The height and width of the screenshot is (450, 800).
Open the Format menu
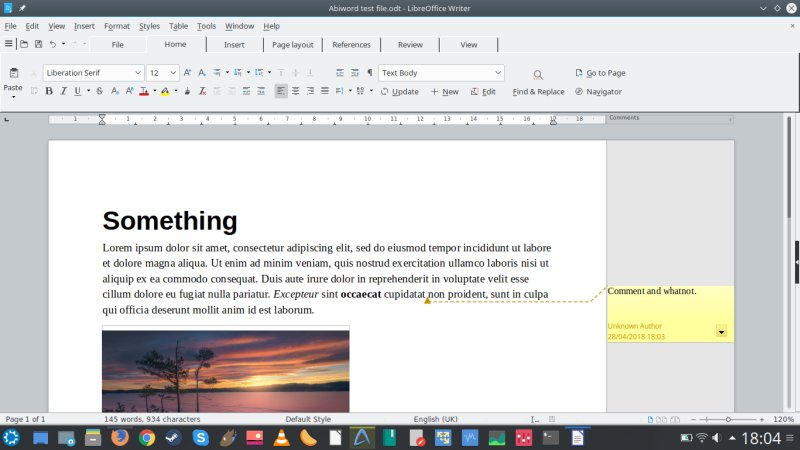pos(116,26)
